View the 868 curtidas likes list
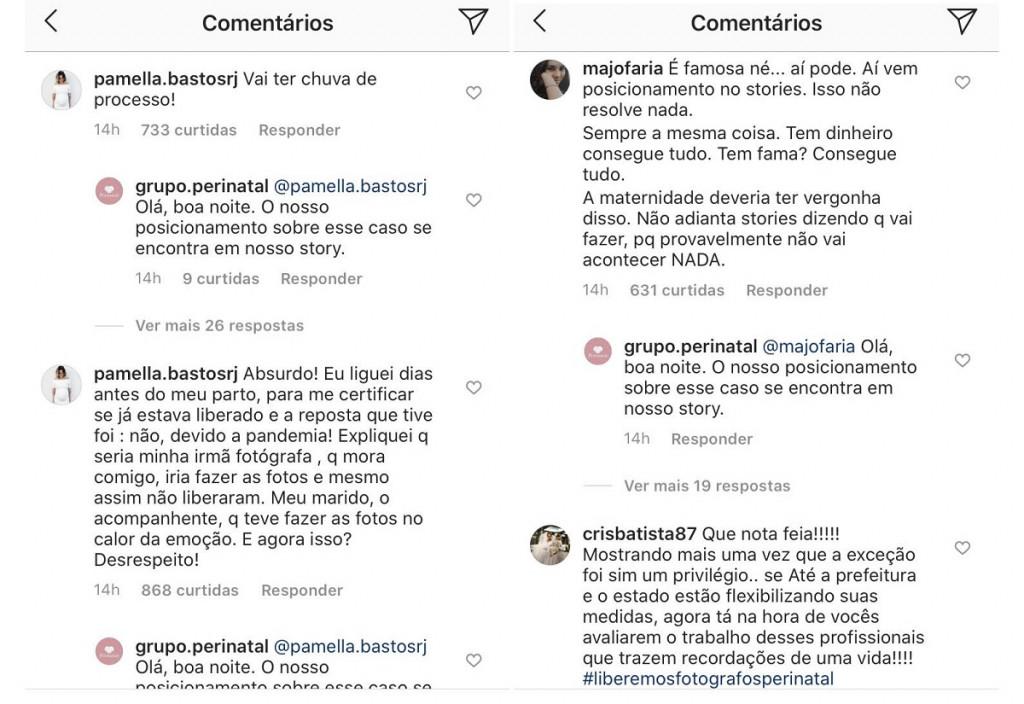Screen dimensions: 1024x704 [x=189, y=590]
